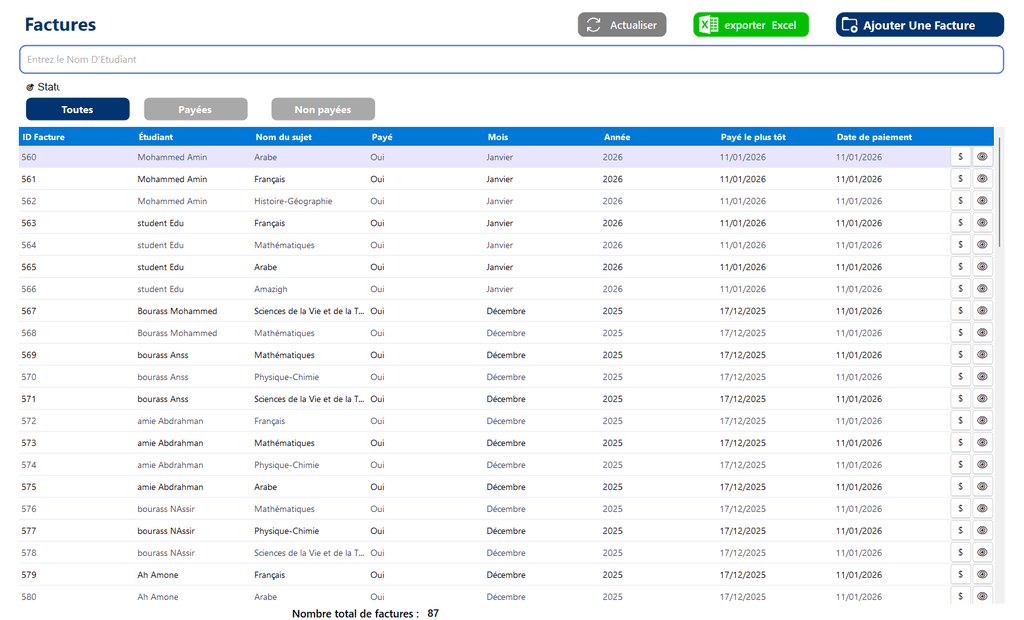Show all invoices with Toutes filter
The image size is (1024, 620).
pos(78,109)
